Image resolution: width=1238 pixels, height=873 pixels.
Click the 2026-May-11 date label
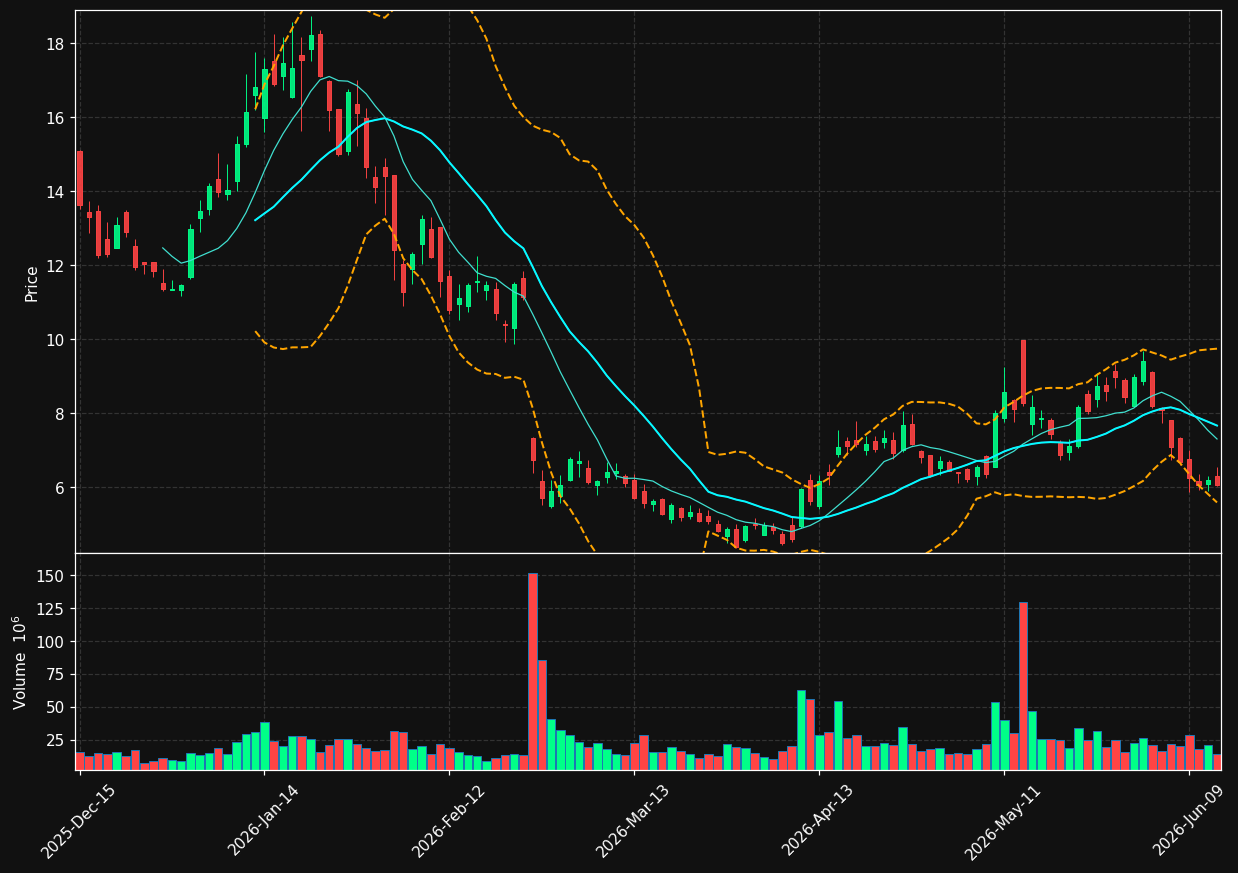click(1003, 821)
